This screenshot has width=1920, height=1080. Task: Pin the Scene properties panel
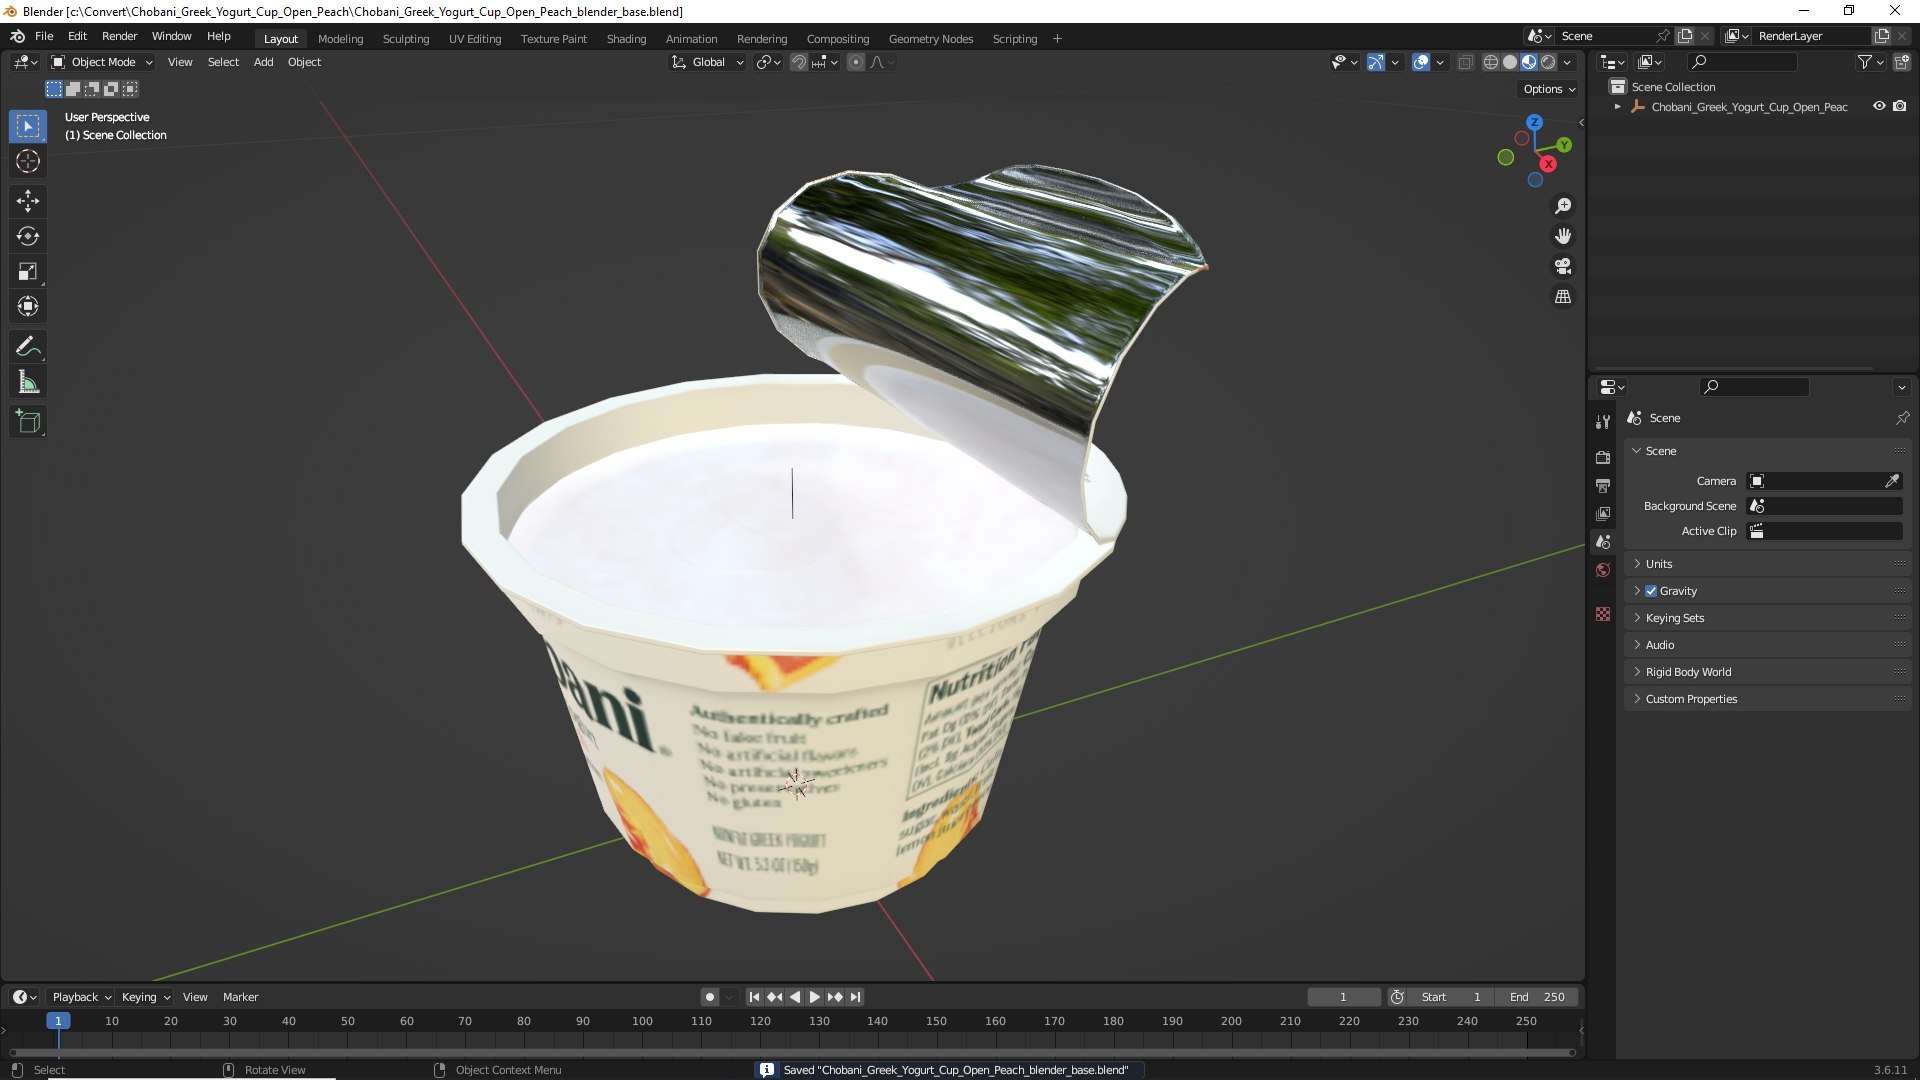pyautogui.click(x=1902, y=418)
